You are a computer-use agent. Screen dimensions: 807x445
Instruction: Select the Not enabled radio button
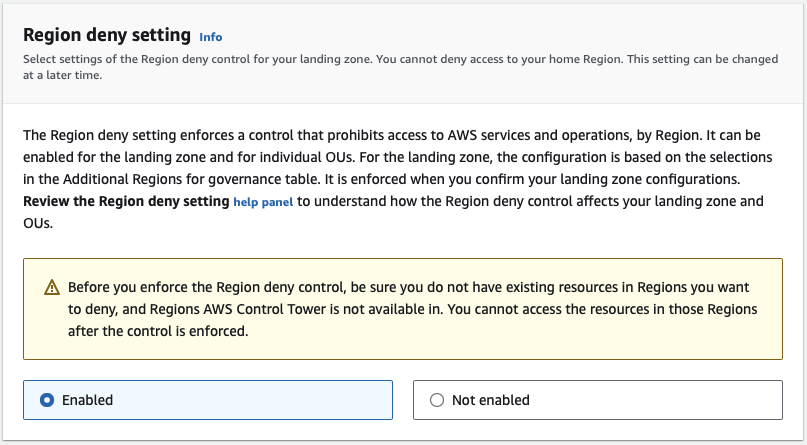(436, 400)
